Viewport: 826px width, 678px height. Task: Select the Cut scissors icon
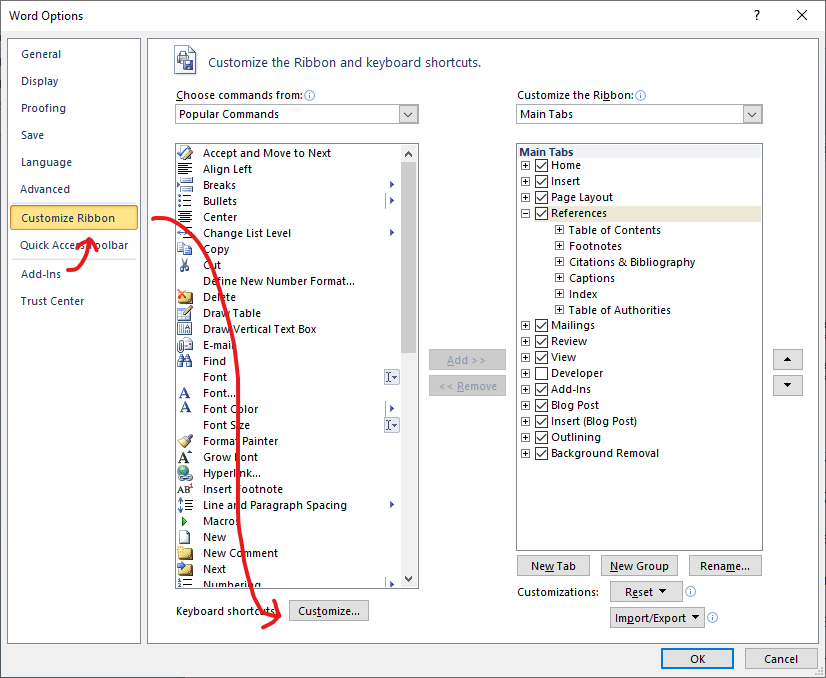tap(185, 265)
